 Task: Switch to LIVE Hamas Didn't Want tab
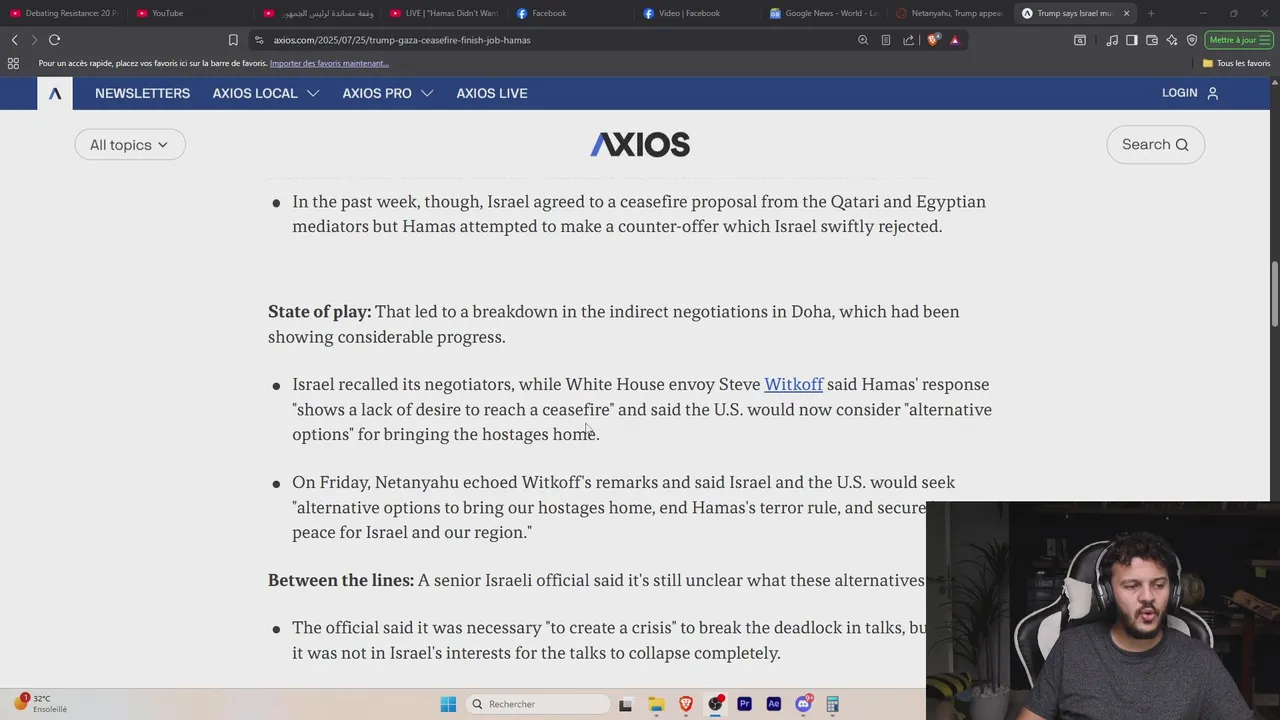coord(443,13)
